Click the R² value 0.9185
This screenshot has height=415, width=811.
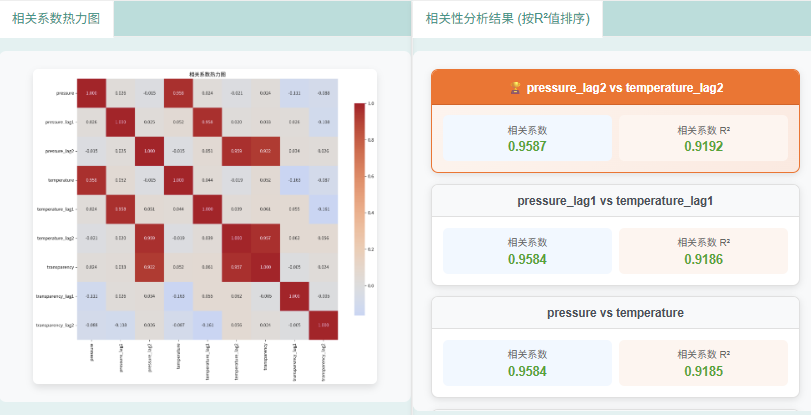703,372
